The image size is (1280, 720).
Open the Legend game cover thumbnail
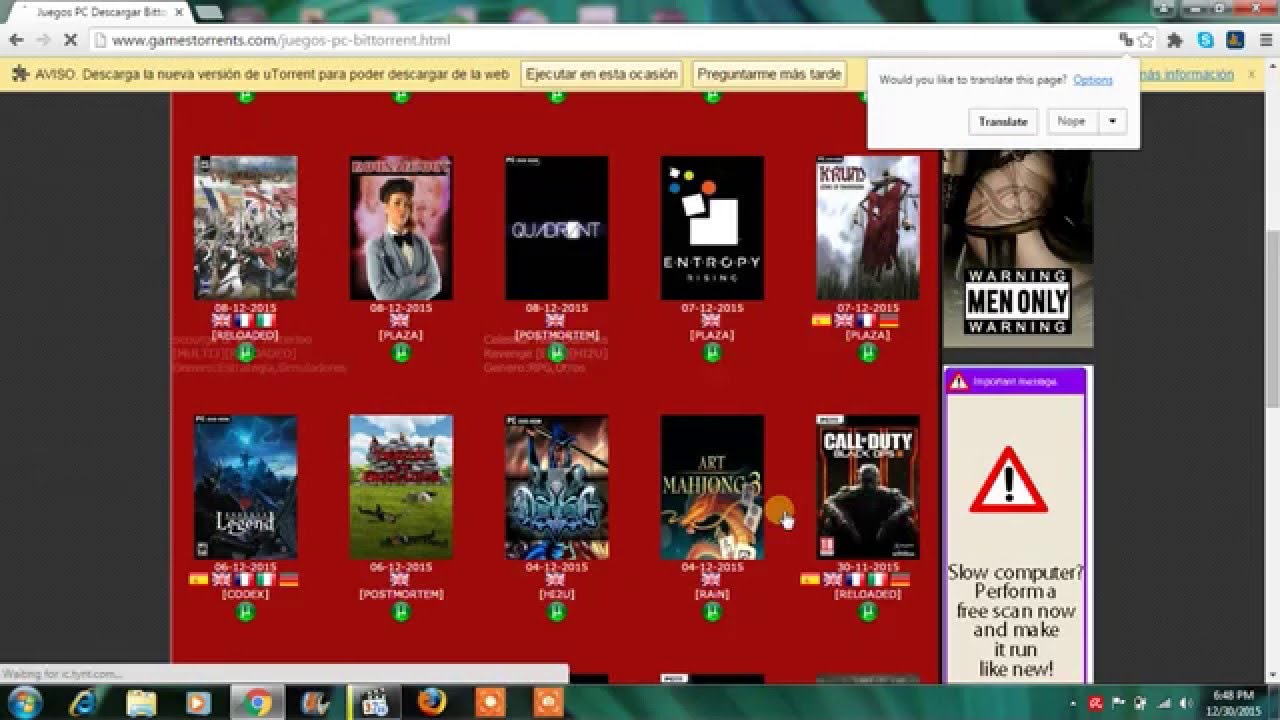(245, 487)
